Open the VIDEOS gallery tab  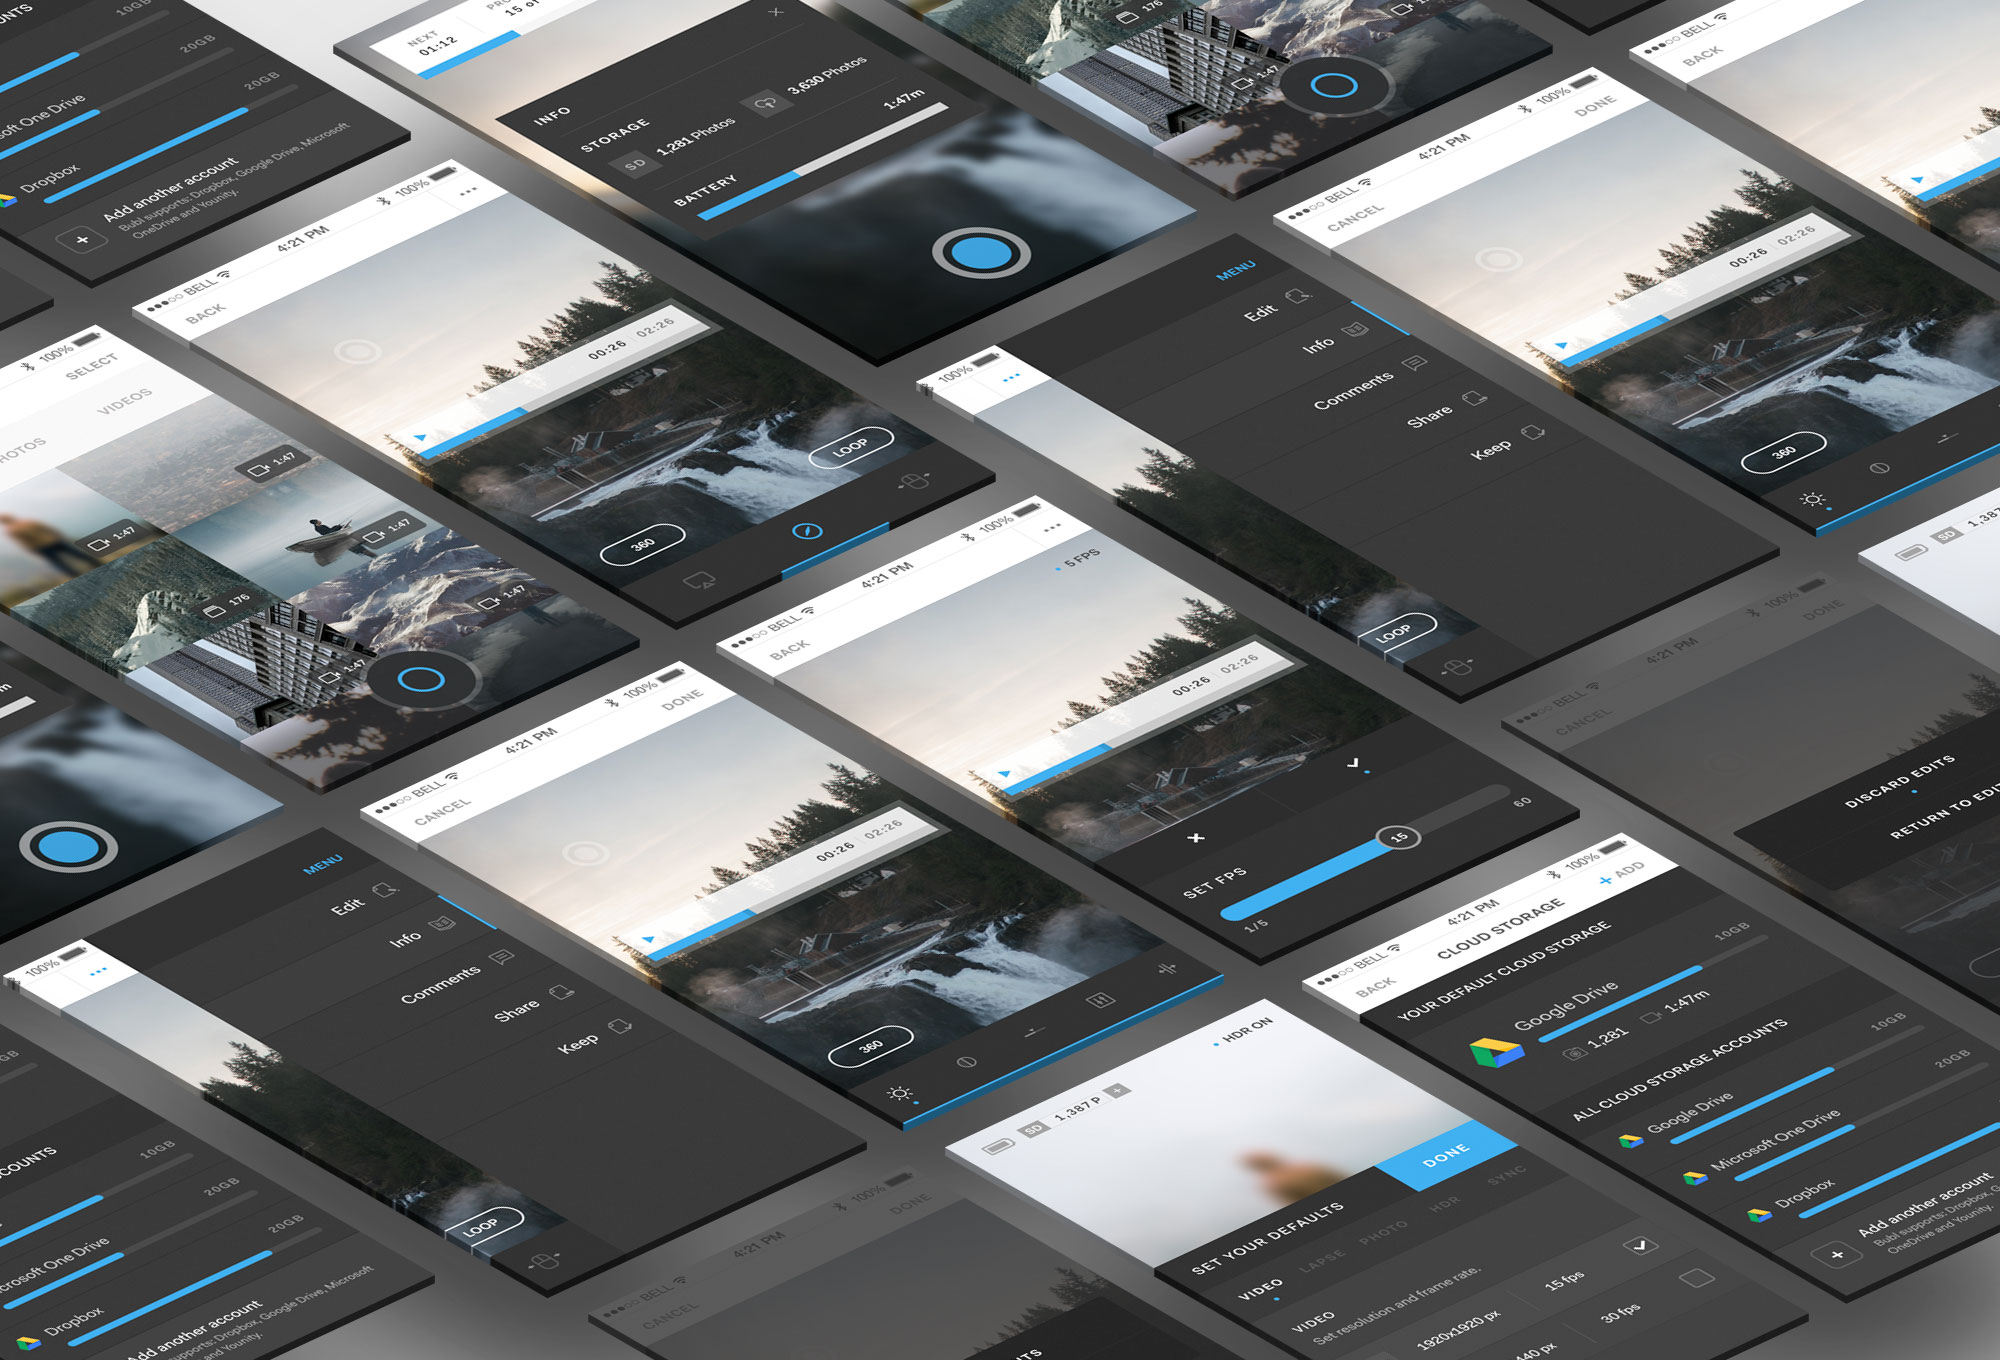[125, 401]
